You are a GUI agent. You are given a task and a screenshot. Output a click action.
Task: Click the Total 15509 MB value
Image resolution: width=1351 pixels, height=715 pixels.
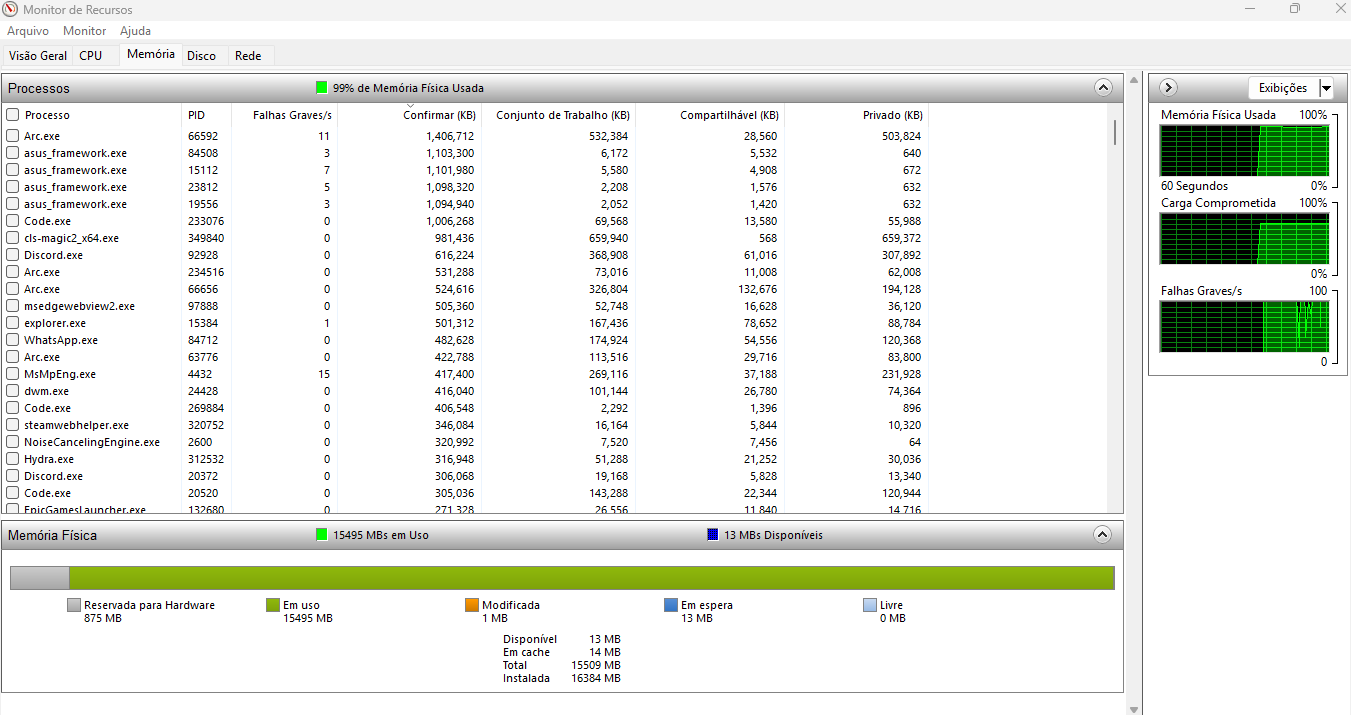pyautogui.click(x=595, y=665)
